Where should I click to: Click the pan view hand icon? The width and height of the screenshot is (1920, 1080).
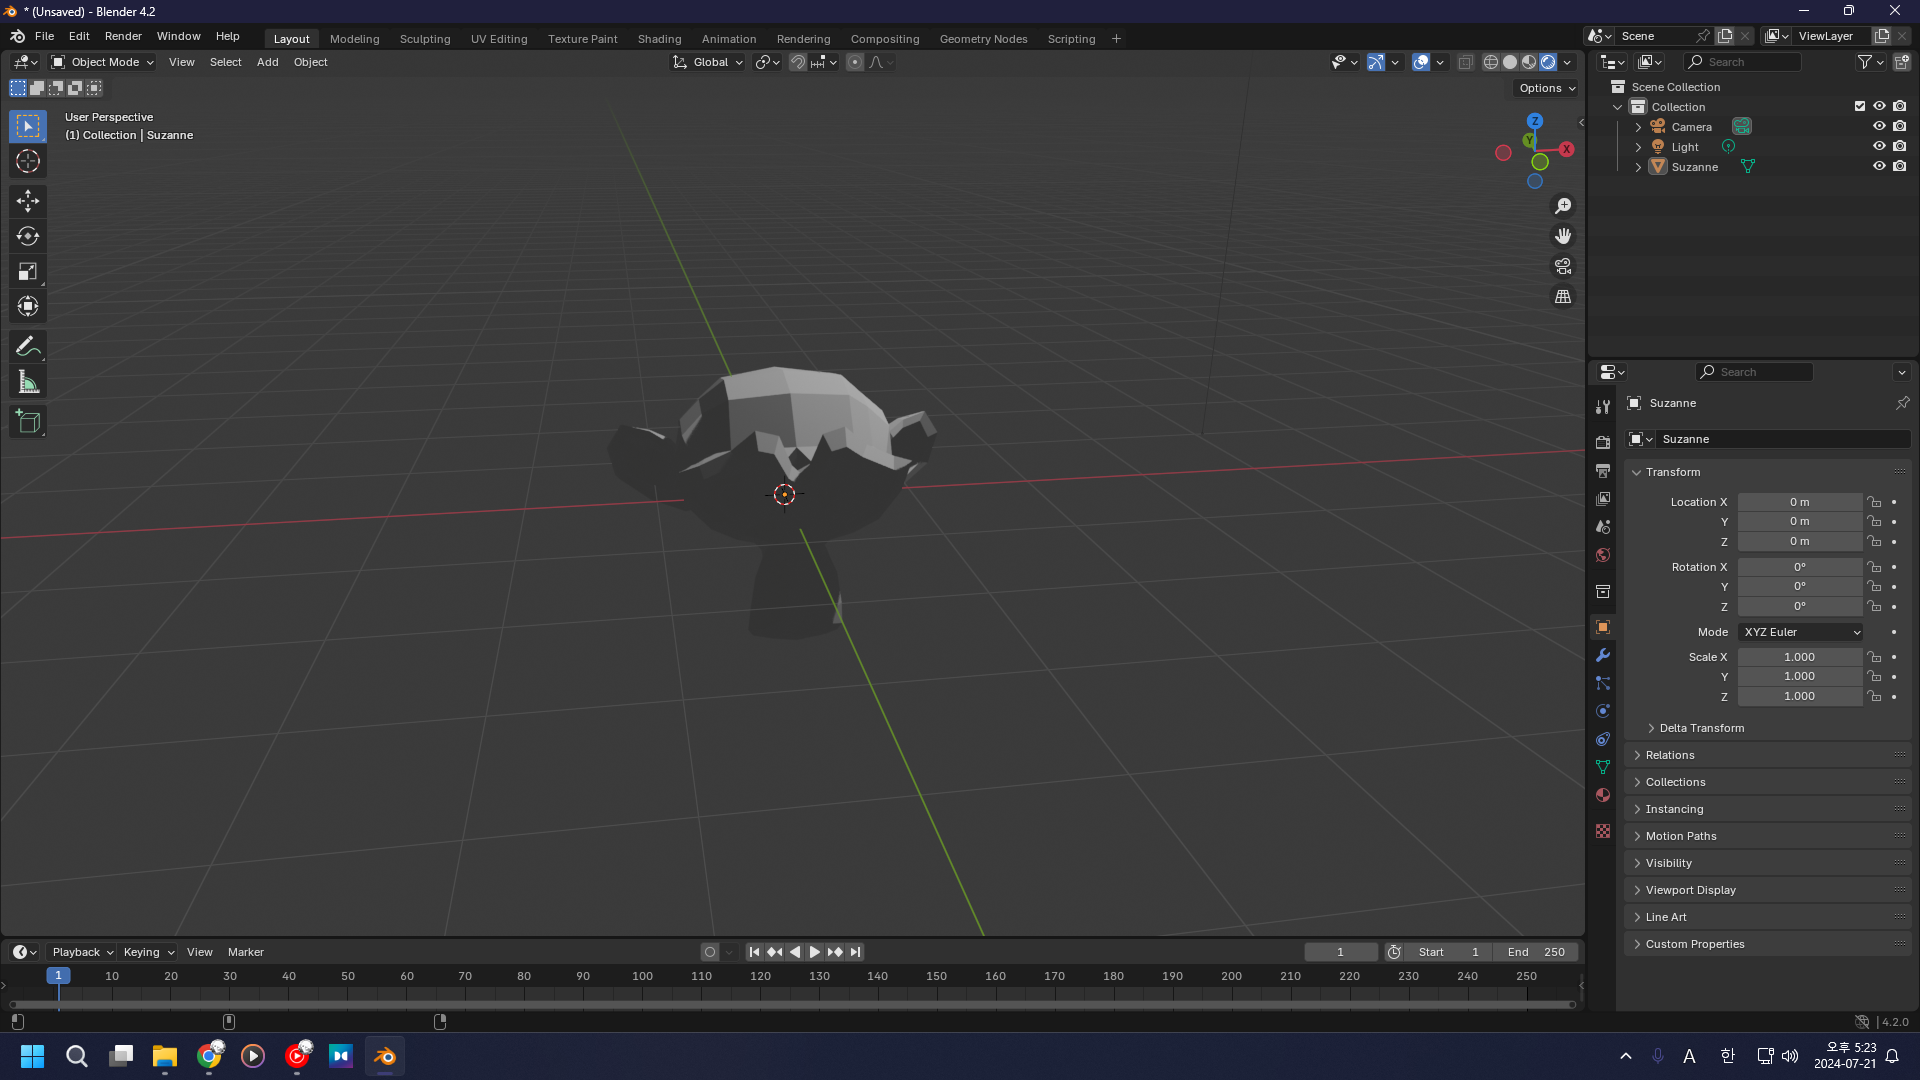pyautogui.click(x=1563, y=236)
